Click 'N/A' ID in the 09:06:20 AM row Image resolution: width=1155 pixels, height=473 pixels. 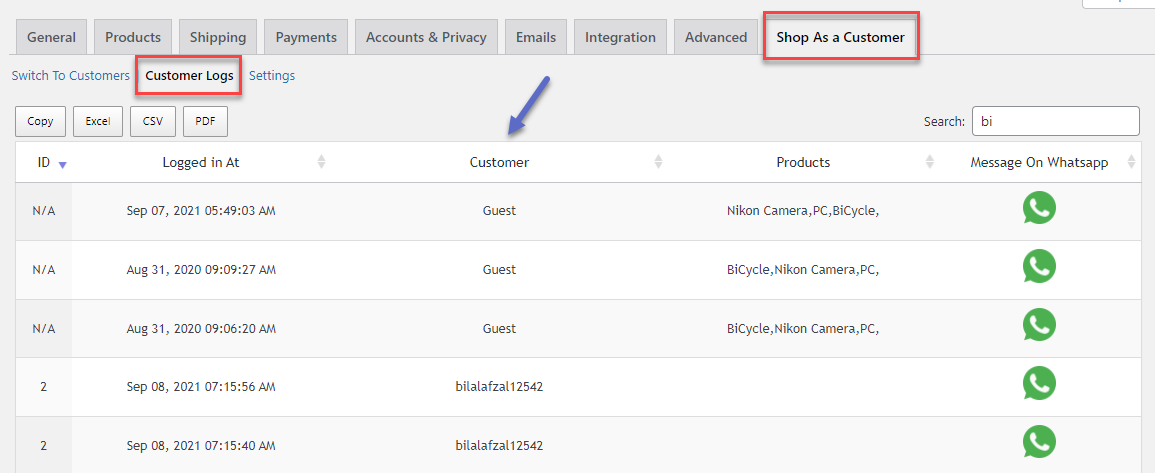coord(43,329)
